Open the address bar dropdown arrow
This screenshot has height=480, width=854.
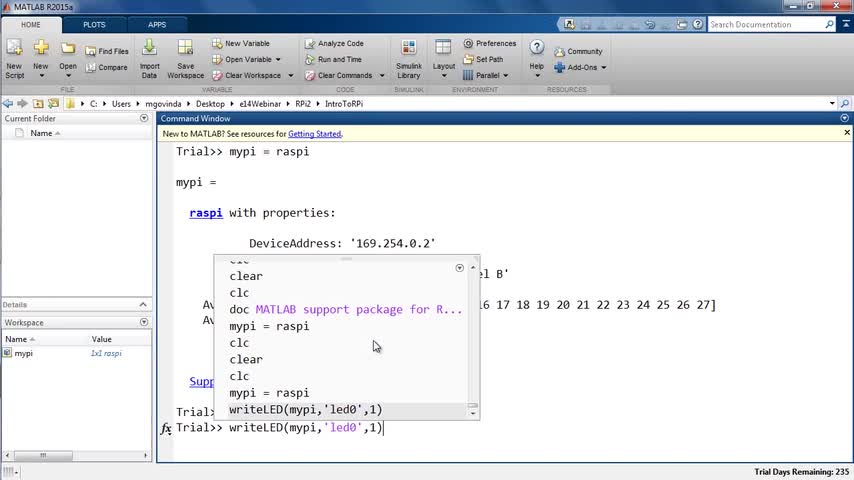(x=832, y=104)
